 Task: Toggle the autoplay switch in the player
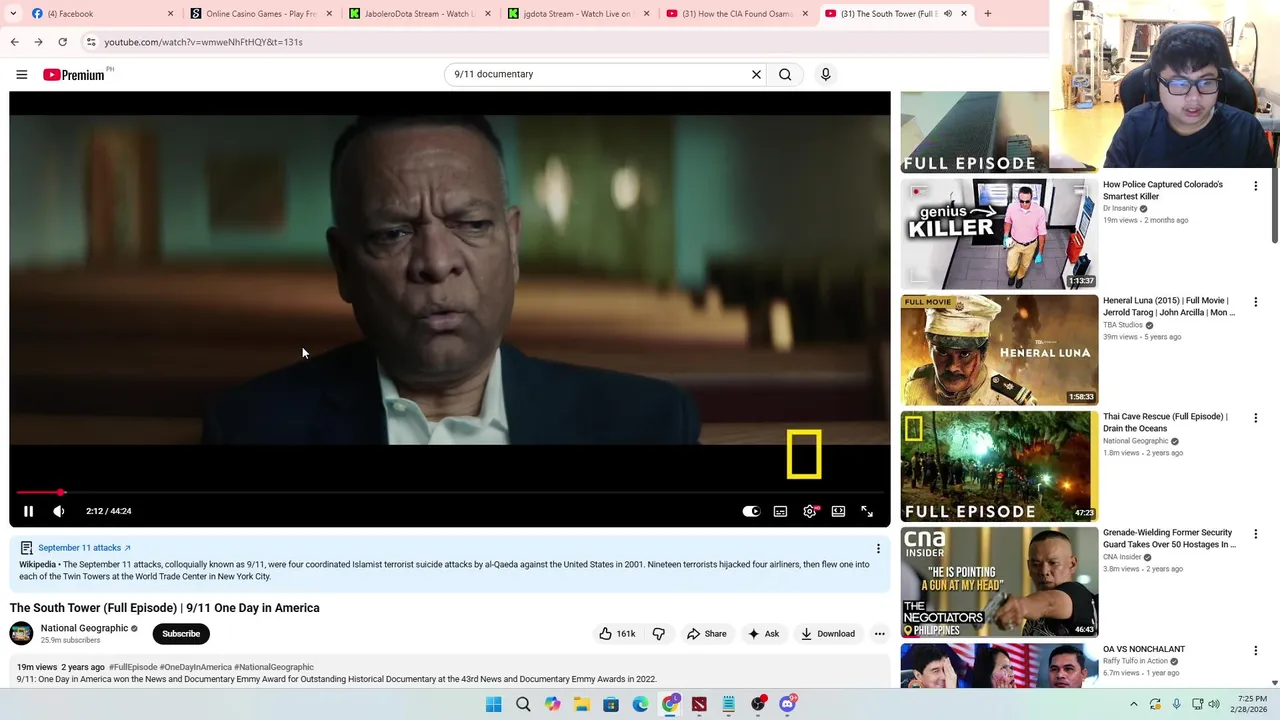(751, 511)
